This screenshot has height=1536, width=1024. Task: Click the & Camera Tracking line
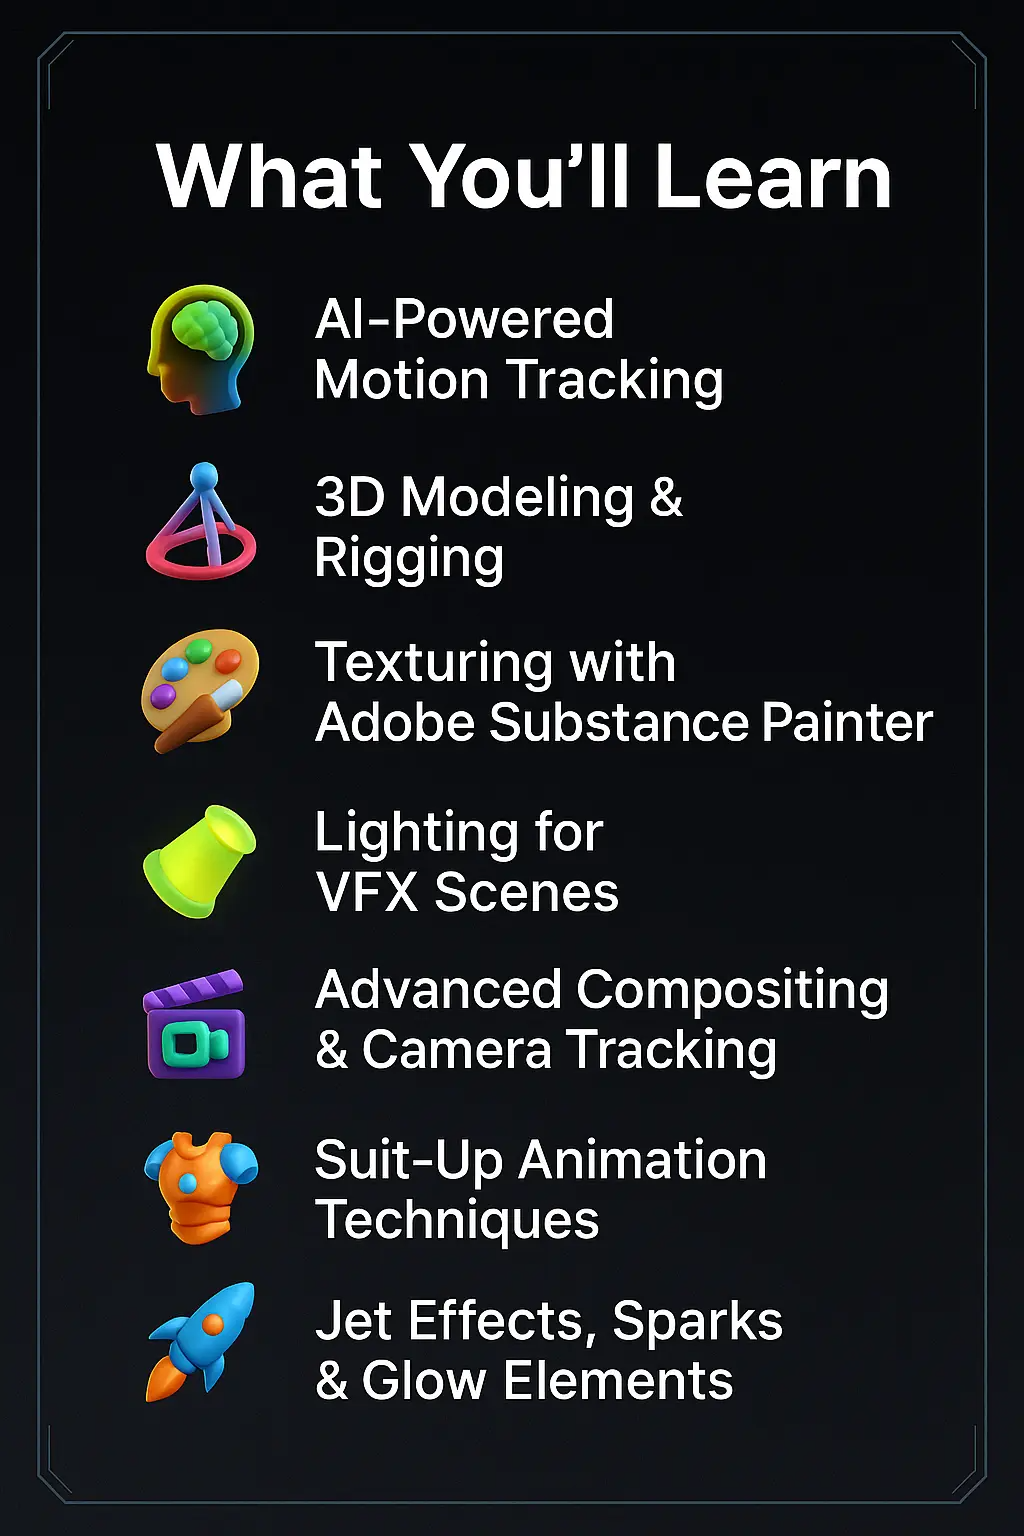point(546,1050)
